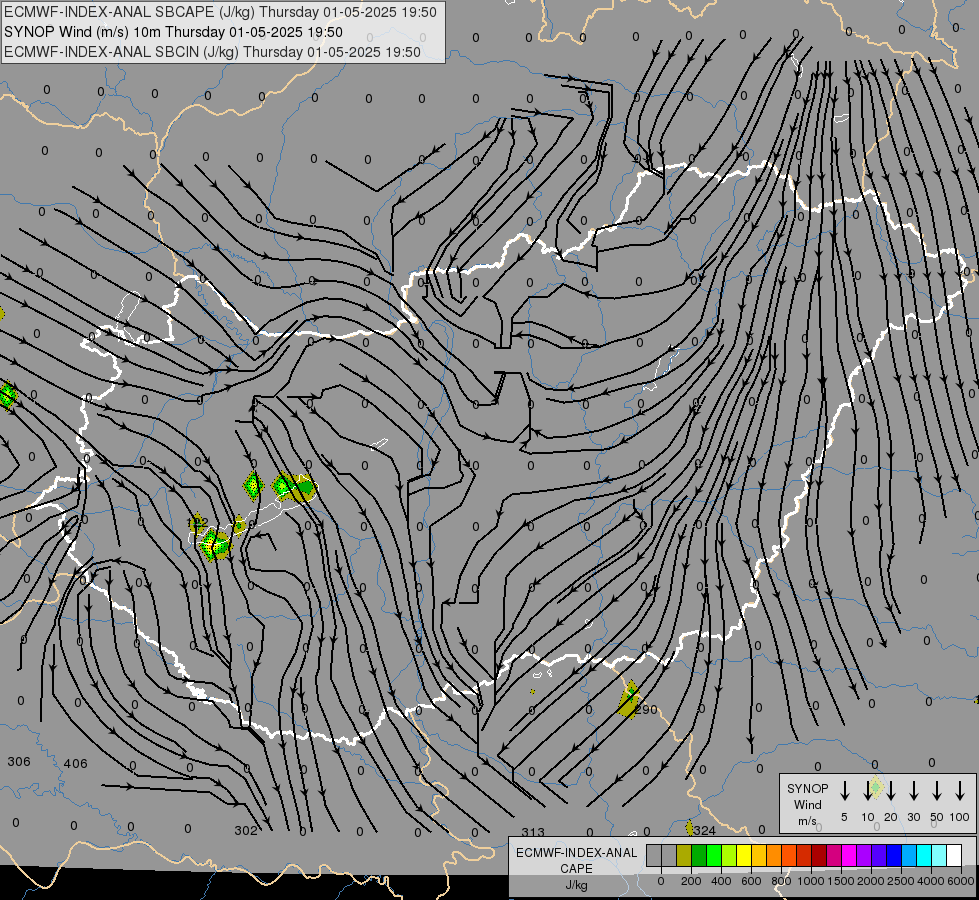Click the 'J/kg' unit in CAPE legend
This screenshot has width=979, height=900.
click(x=576, y=885)
